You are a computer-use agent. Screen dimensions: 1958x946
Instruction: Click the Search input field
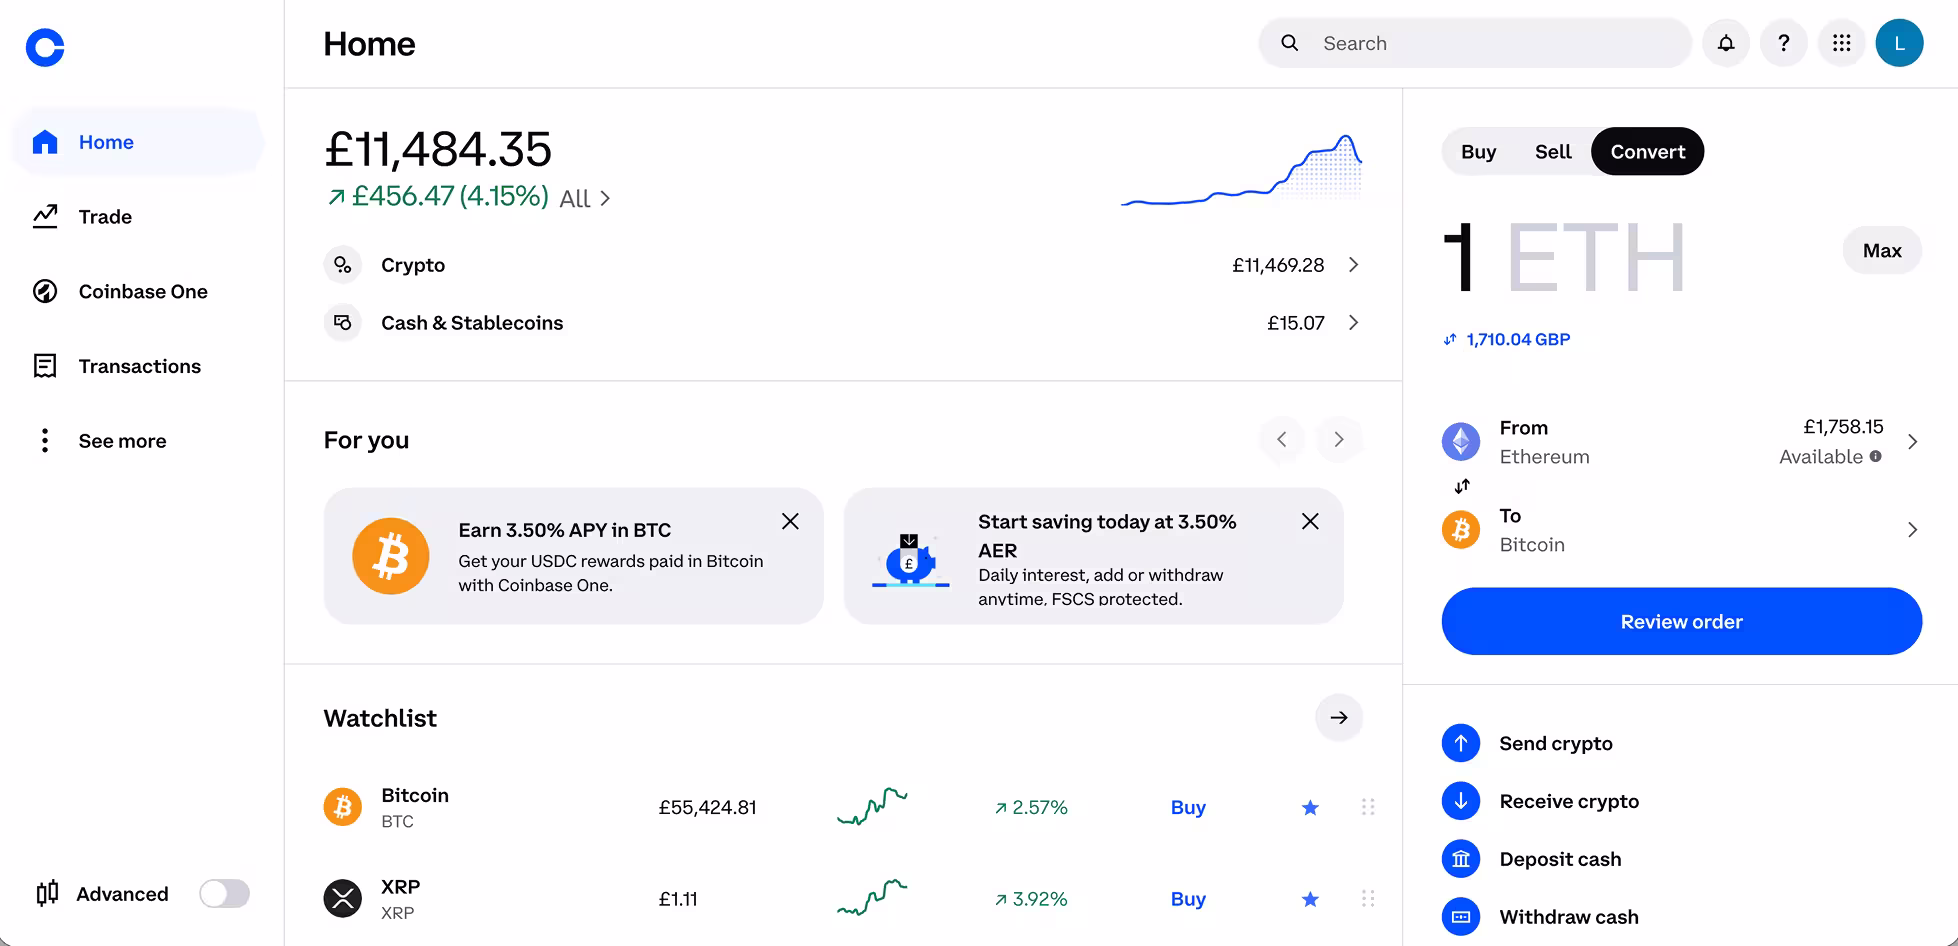tap(1475, 43)
